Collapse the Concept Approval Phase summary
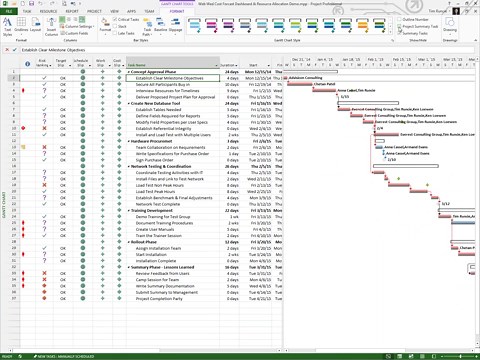480x360 pixels. click(129, 72)
